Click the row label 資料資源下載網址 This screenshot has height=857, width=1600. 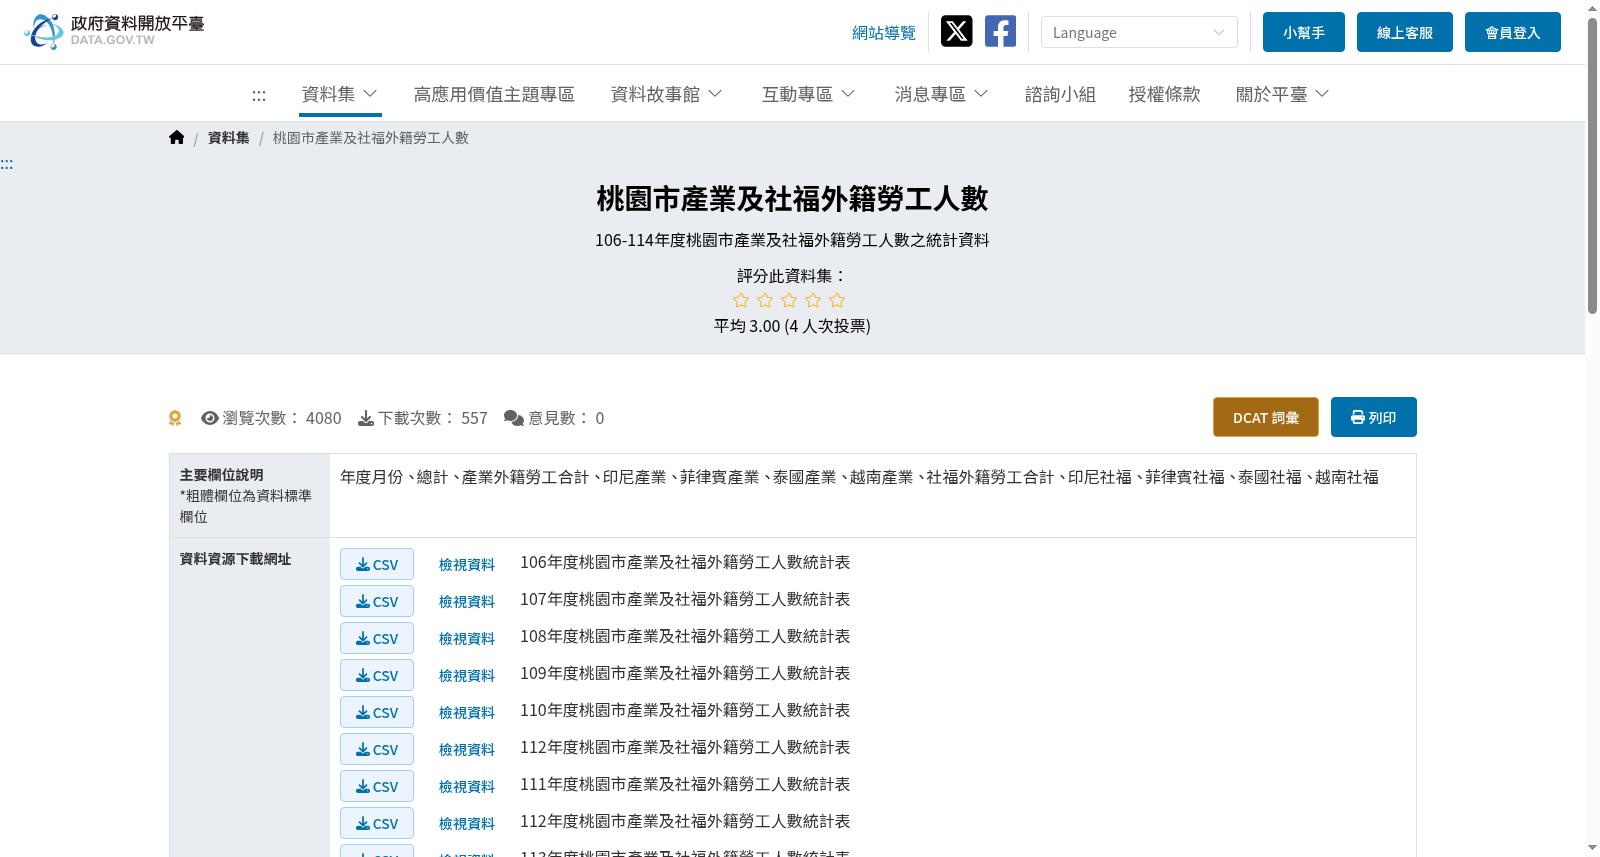[x=235, y=559]
